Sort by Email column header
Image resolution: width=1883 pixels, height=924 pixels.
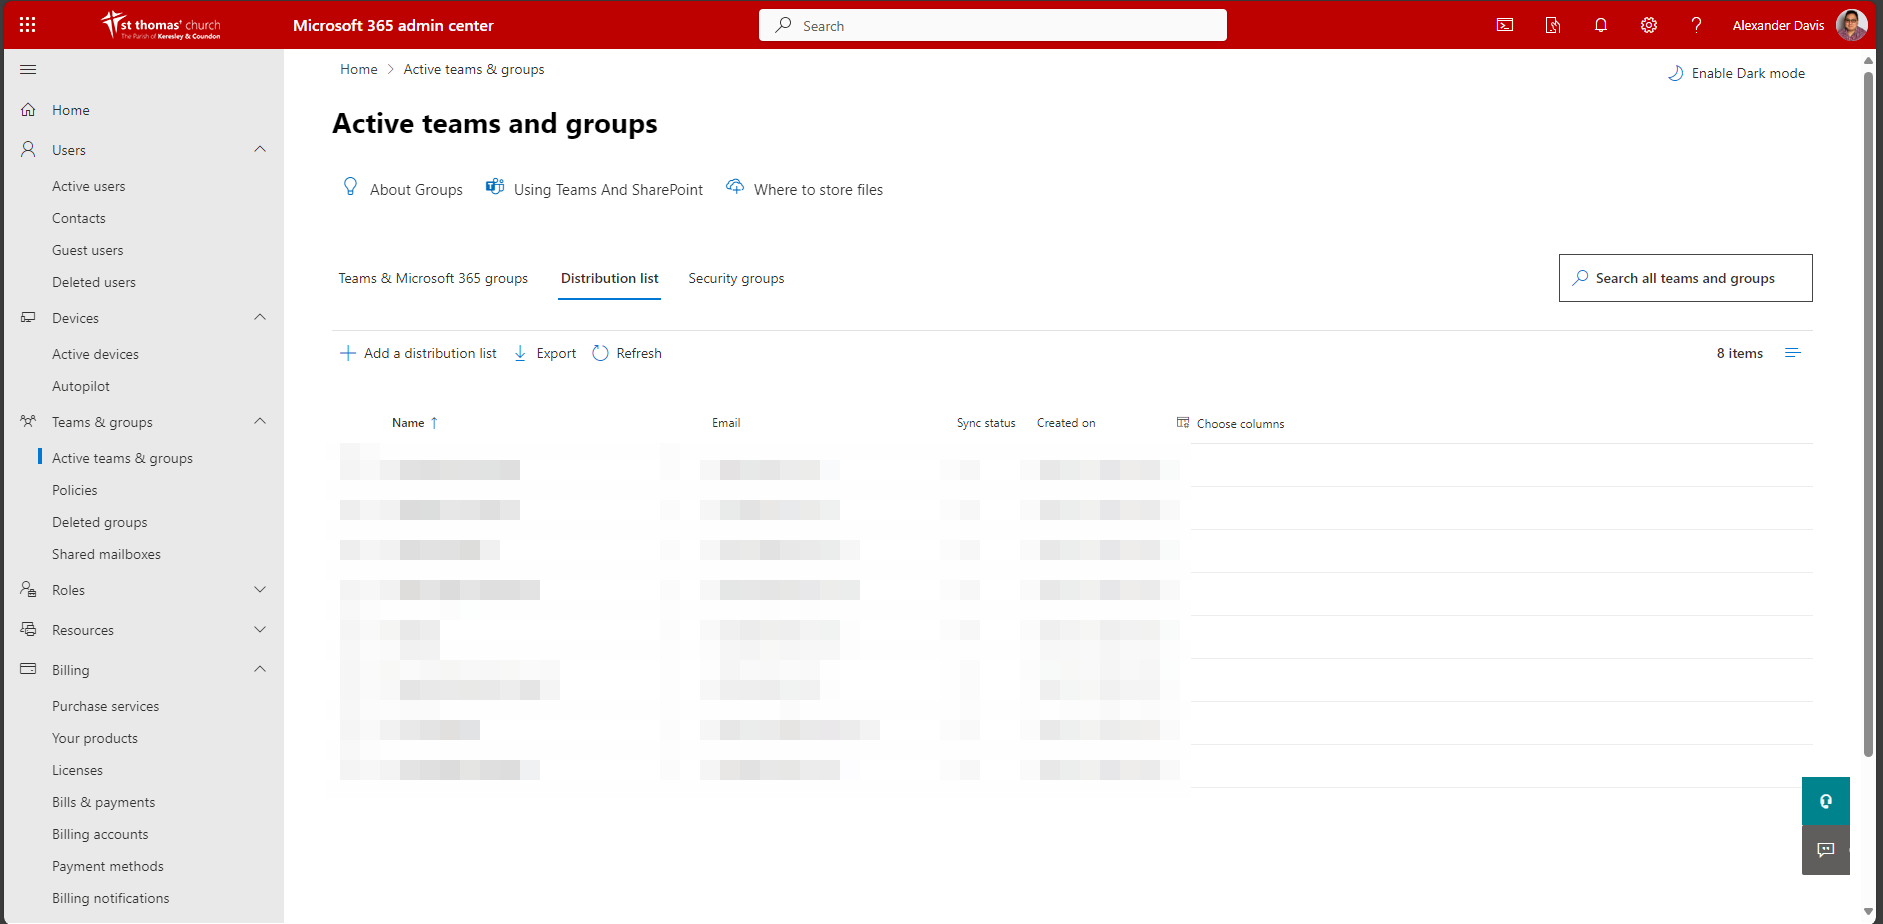click(x=726, y=423)
